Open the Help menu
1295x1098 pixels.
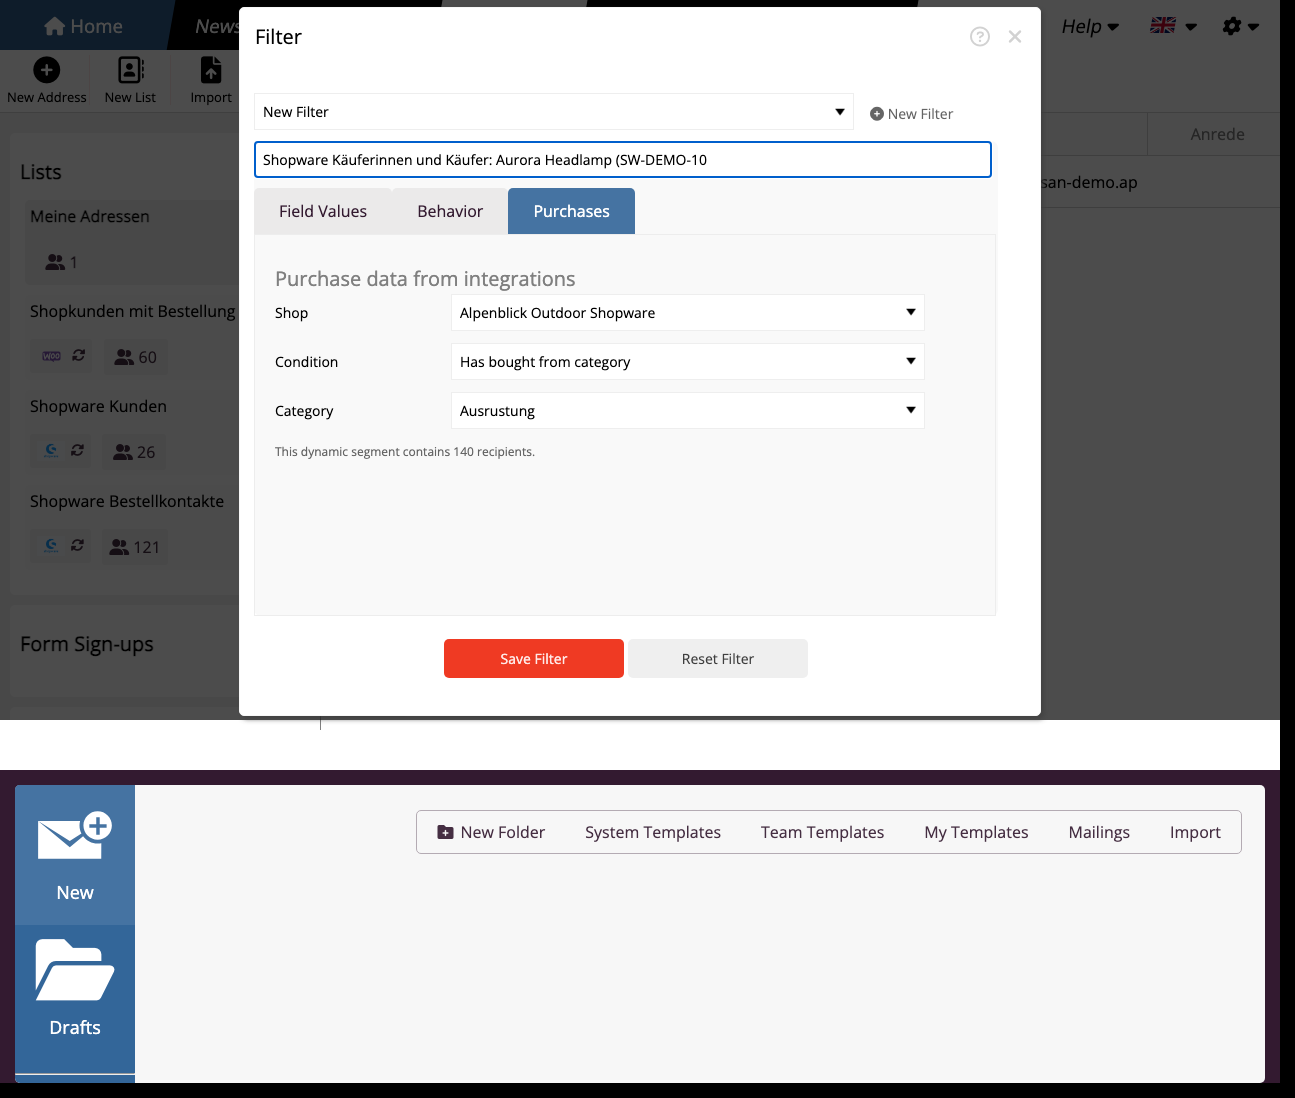click(1090, 26)
